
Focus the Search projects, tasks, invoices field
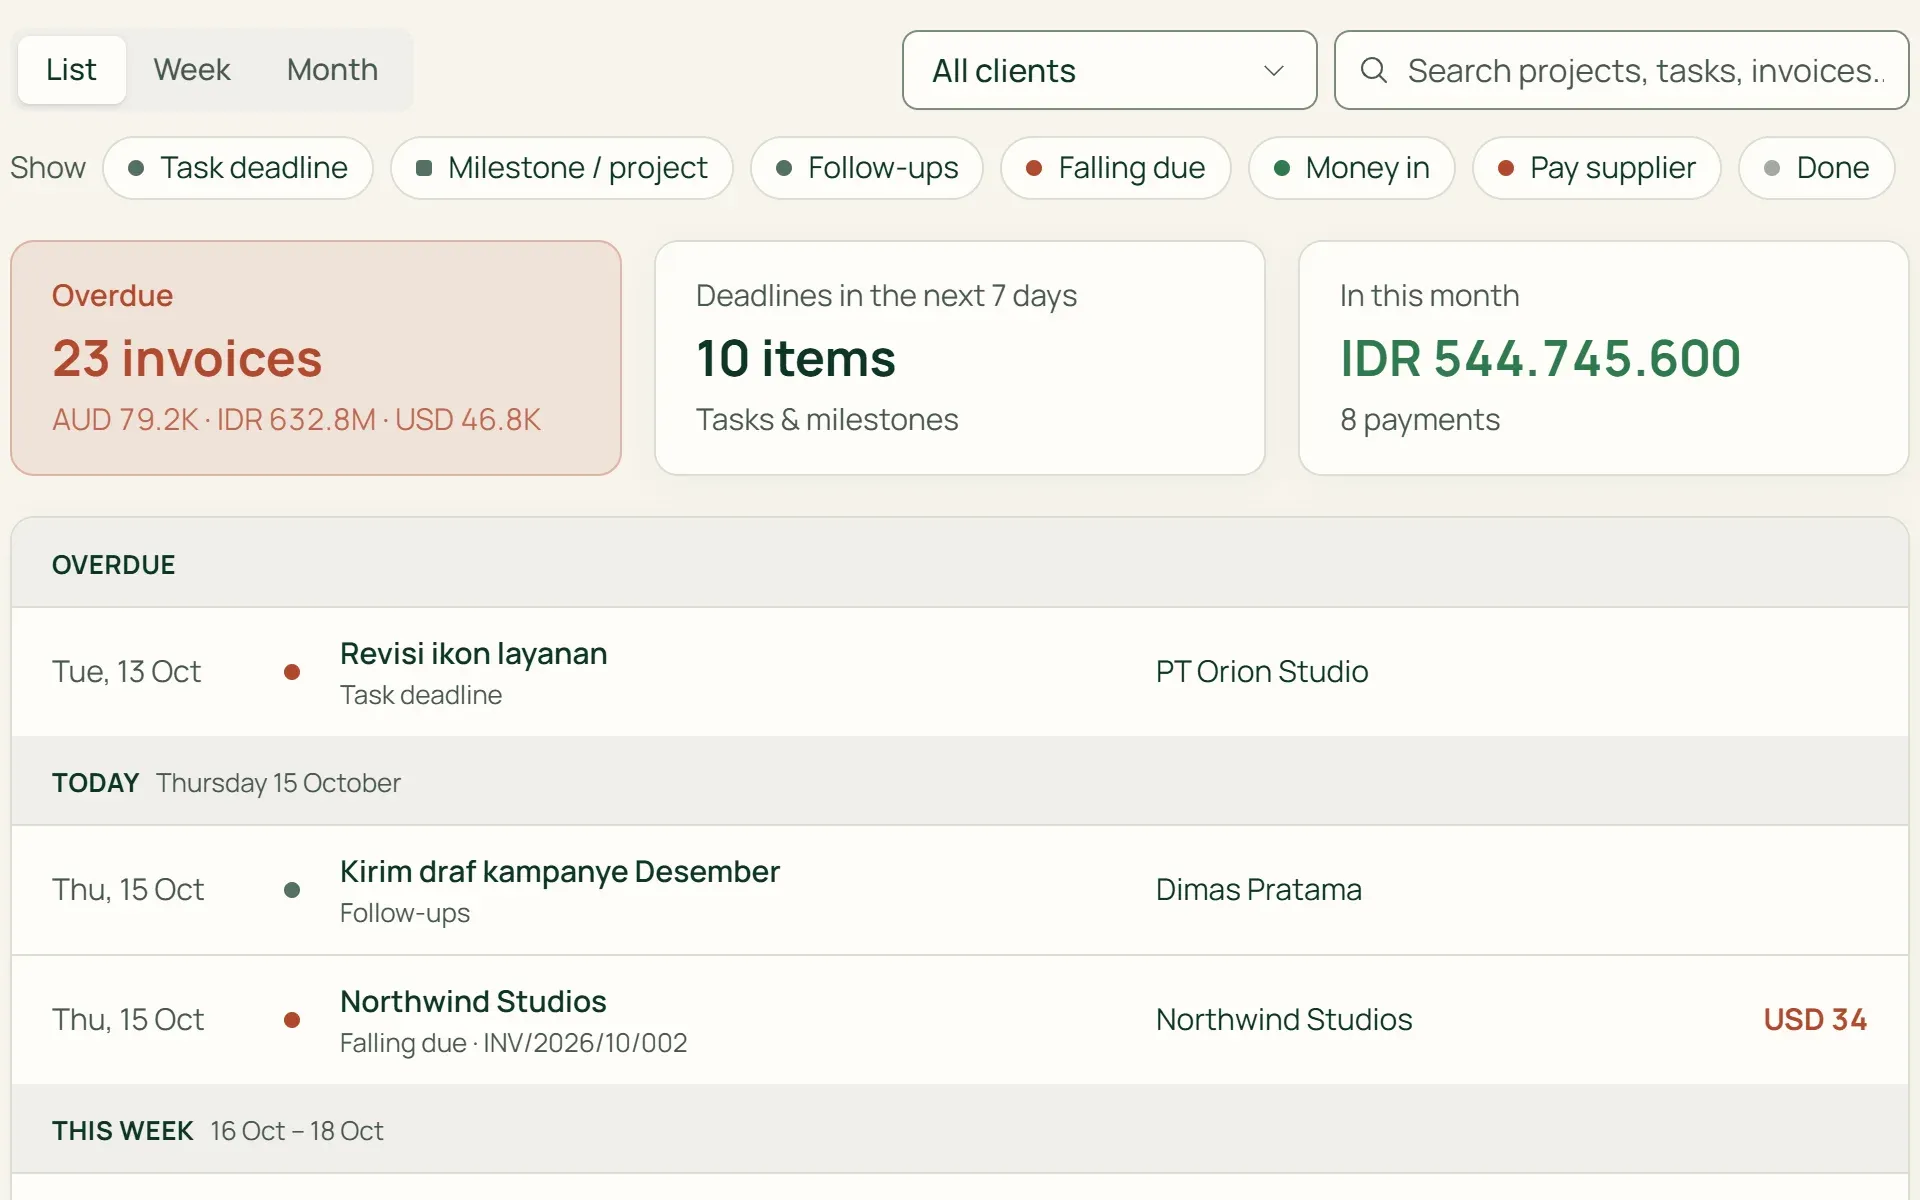point(1622,70)
